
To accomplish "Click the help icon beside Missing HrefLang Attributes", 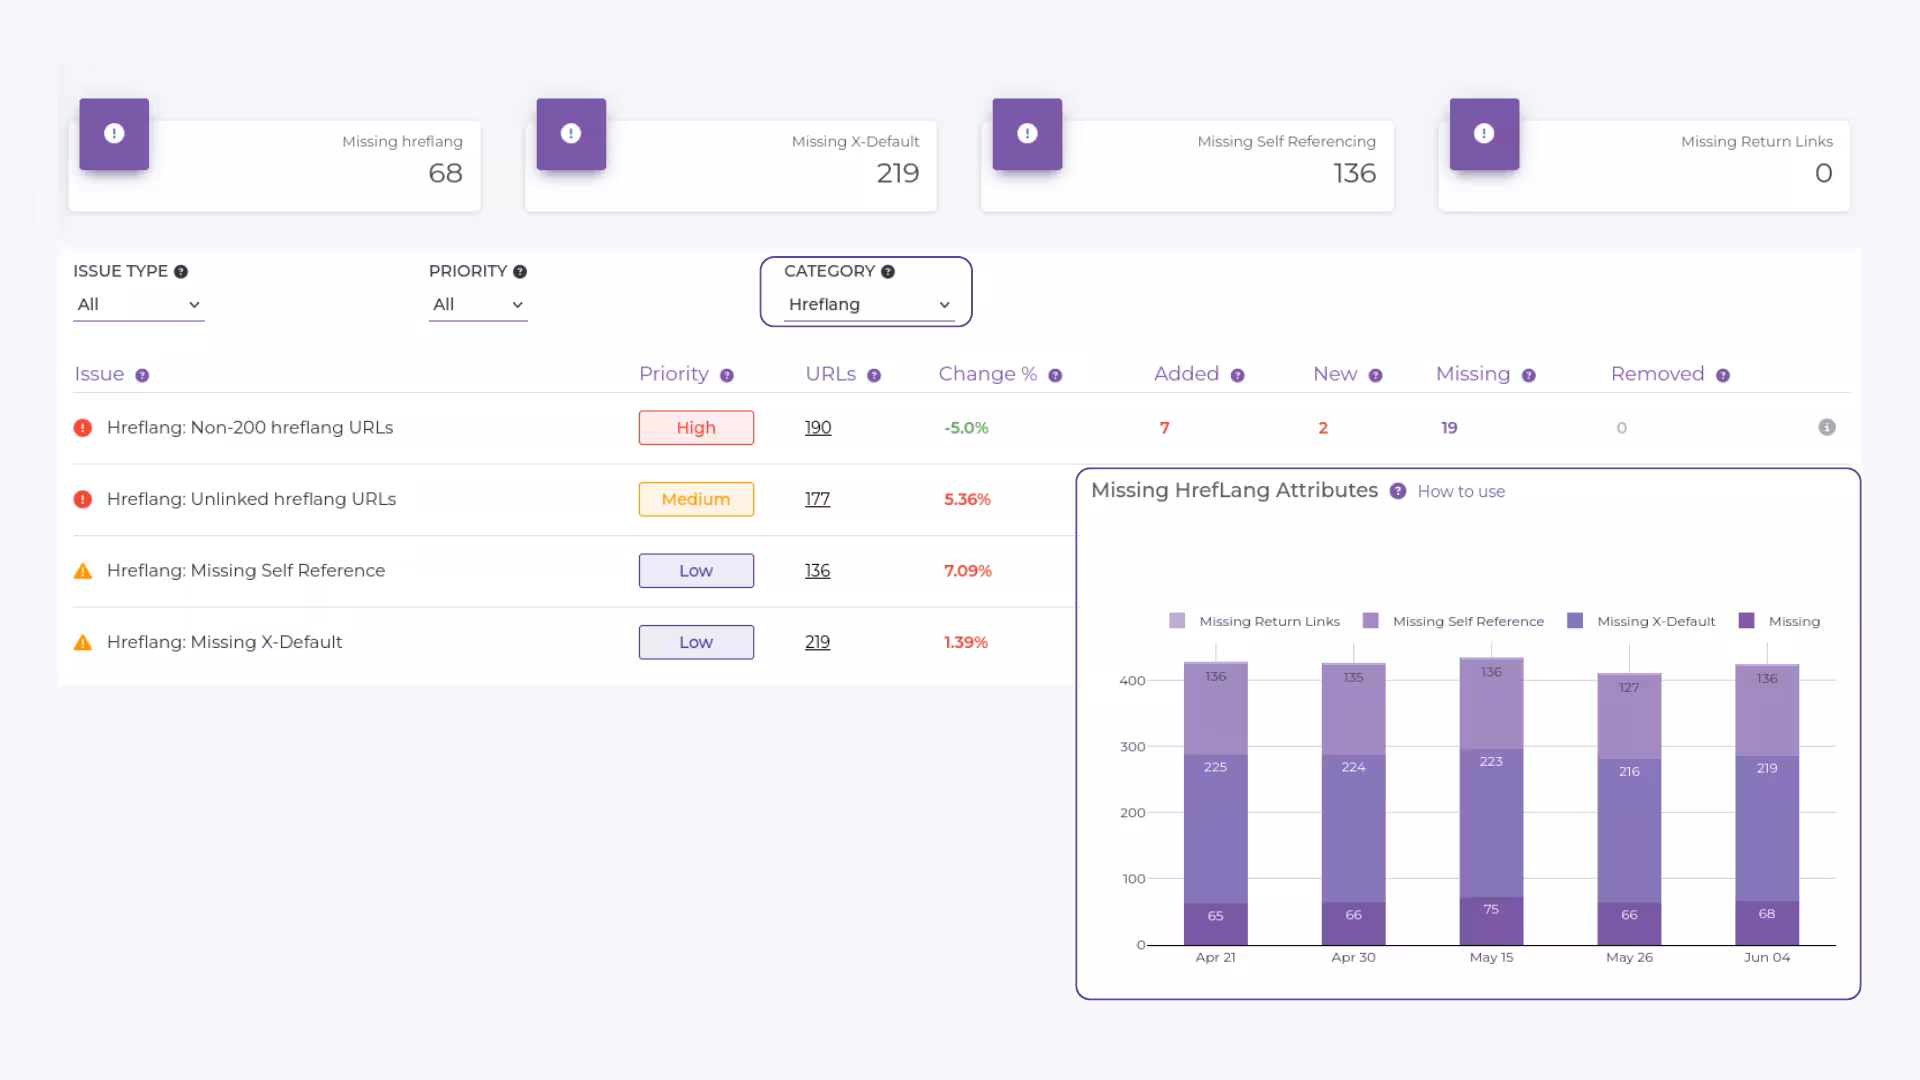I will pyautogui.click(x=1397, y=491).
